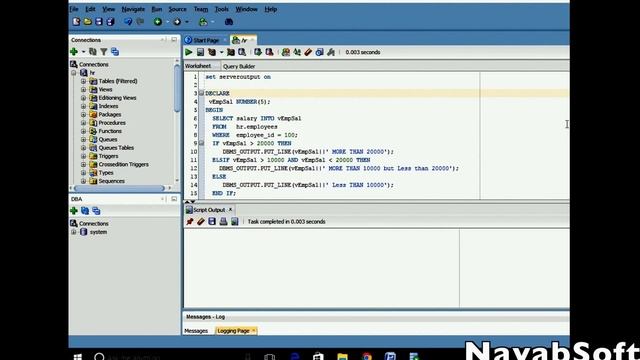Collapse the DECLARE code block fold marker
This screenshot has width=640, height=360.
click(201, 93)
